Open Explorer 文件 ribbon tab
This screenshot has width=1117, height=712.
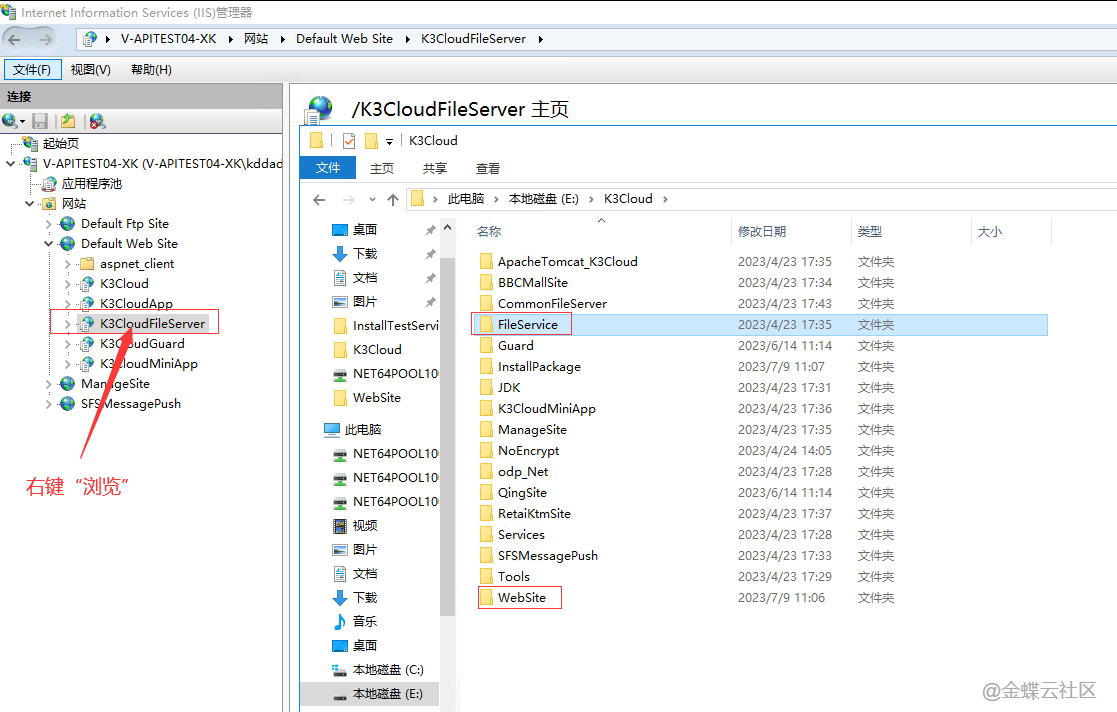(x=328, y=167)
